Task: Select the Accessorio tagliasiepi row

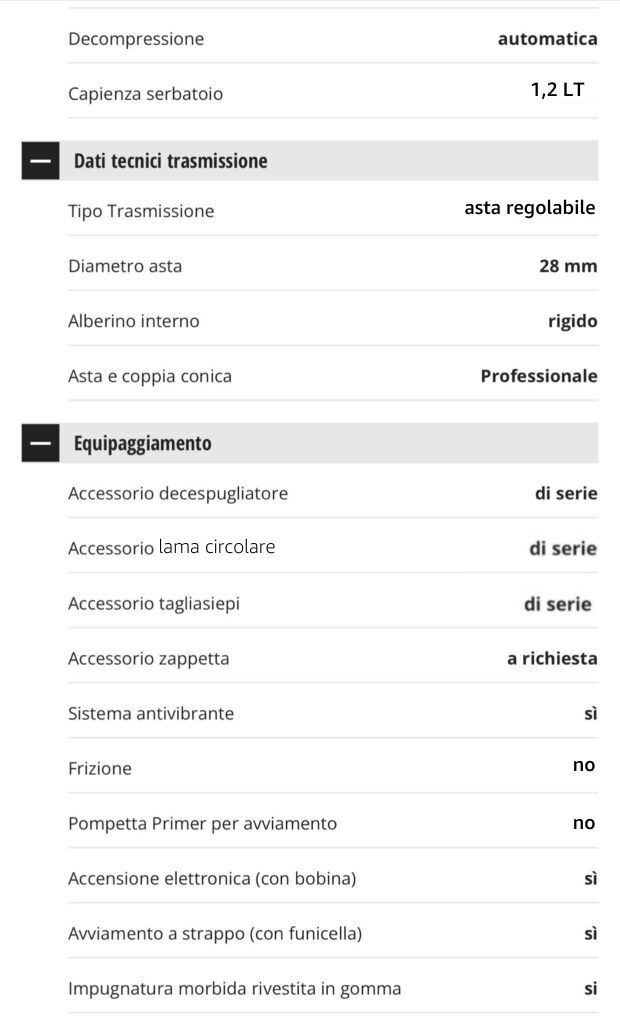Action: [x=333, y=601]
